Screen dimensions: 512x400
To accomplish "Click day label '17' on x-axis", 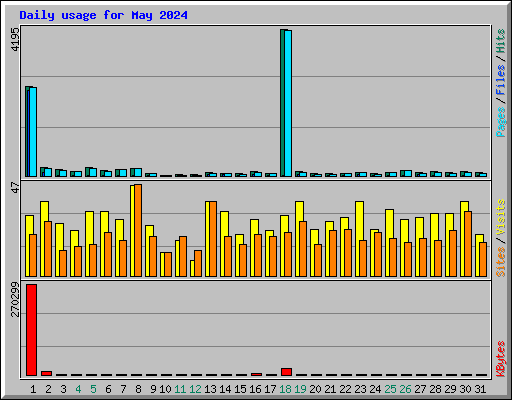I will pyautogui.click(x=270, y=389).
